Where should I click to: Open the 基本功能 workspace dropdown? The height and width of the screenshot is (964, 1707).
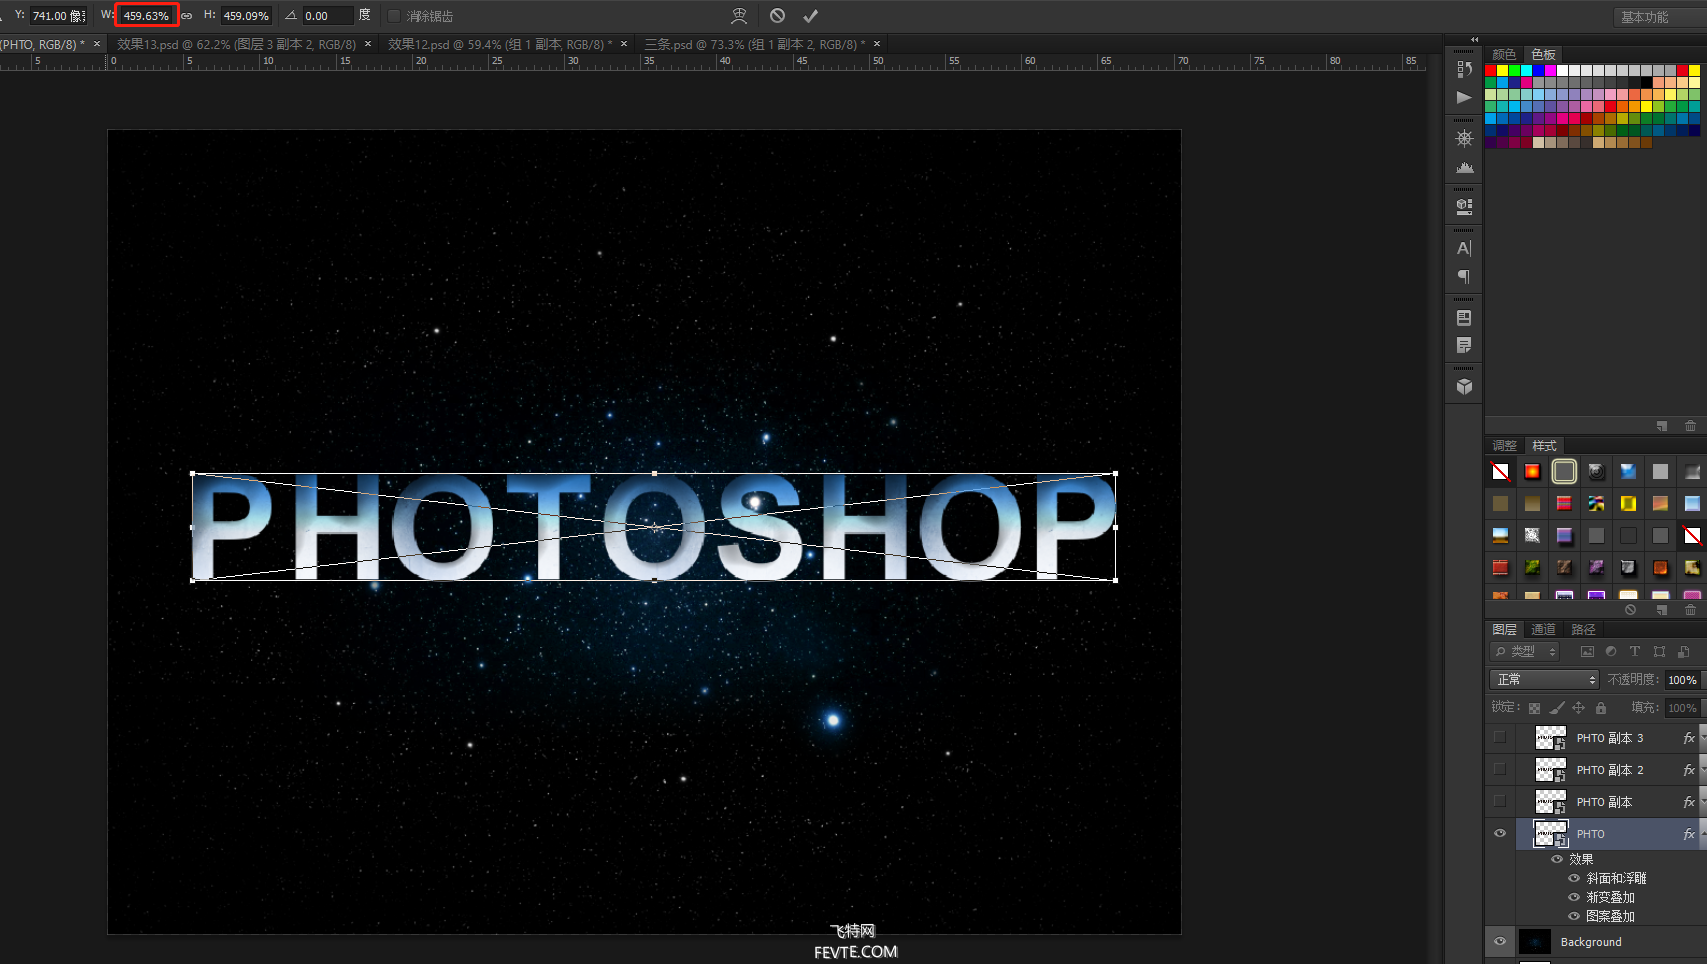1654,17
